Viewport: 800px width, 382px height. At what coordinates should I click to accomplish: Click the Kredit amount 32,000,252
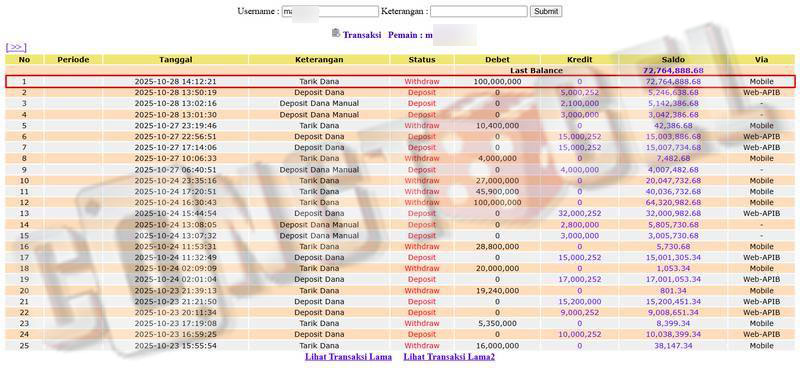coord(580,214)
